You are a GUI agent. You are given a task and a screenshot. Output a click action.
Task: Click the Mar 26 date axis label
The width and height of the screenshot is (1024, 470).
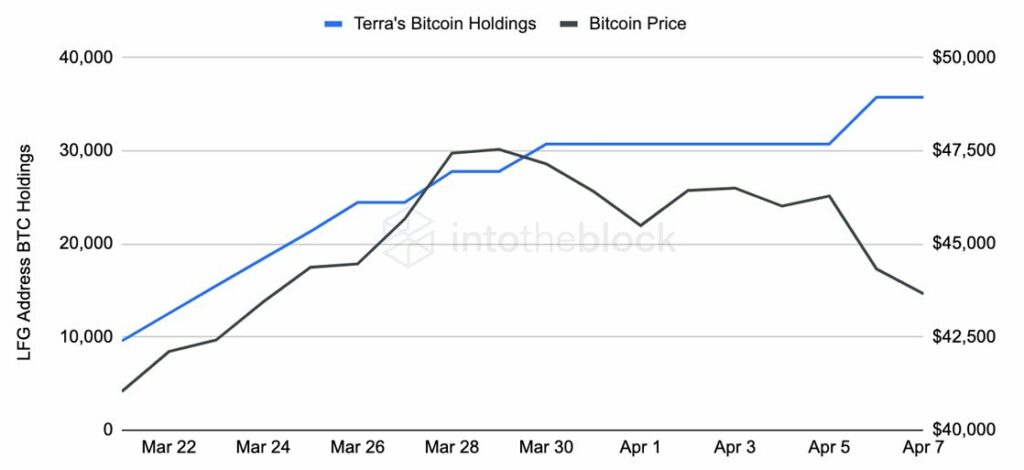click(x=357, y=448)
